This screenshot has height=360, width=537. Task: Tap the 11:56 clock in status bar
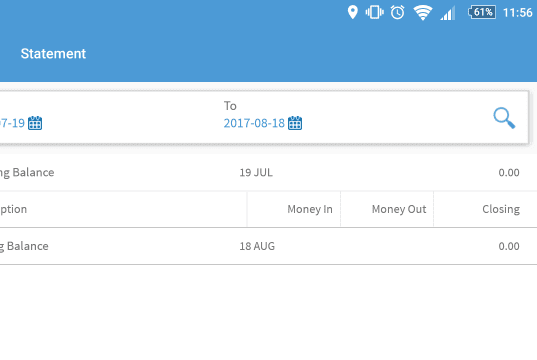click(x=517, y=13)
